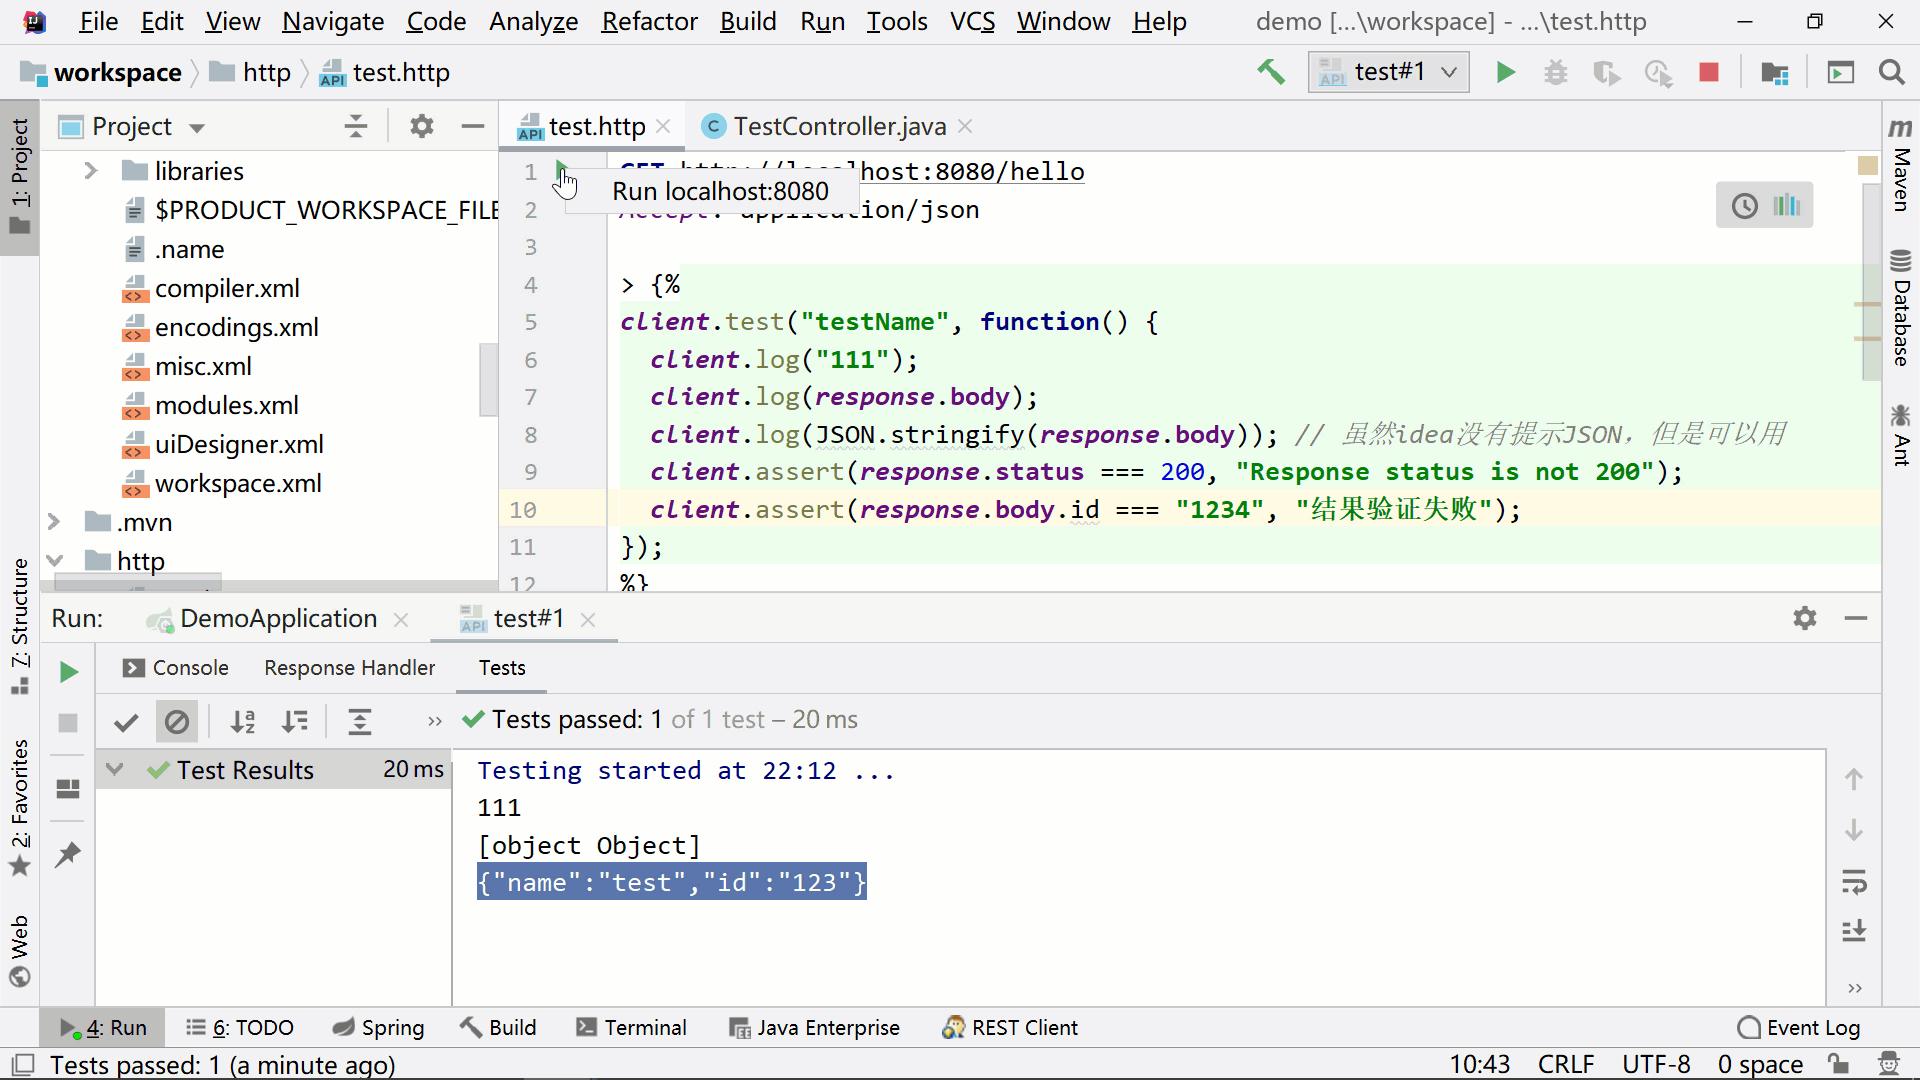
Task: Open the VCS menu
Action: tap(972, 21)
